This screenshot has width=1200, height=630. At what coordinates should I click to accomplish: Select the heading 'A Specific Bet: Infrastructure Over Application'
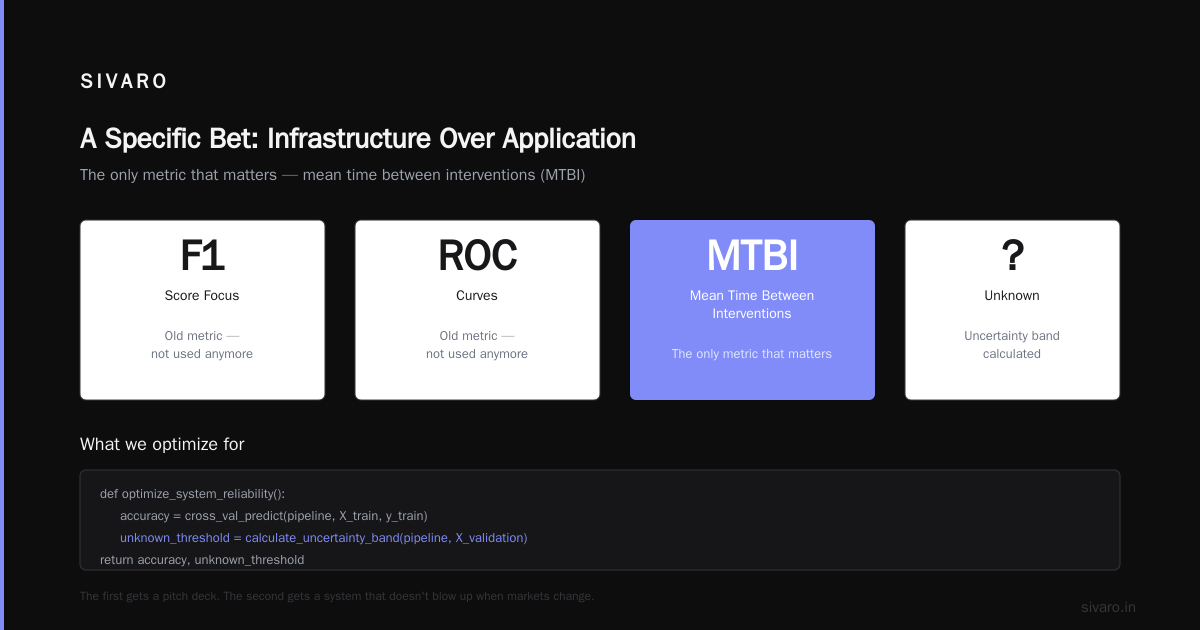click(358, 138)
